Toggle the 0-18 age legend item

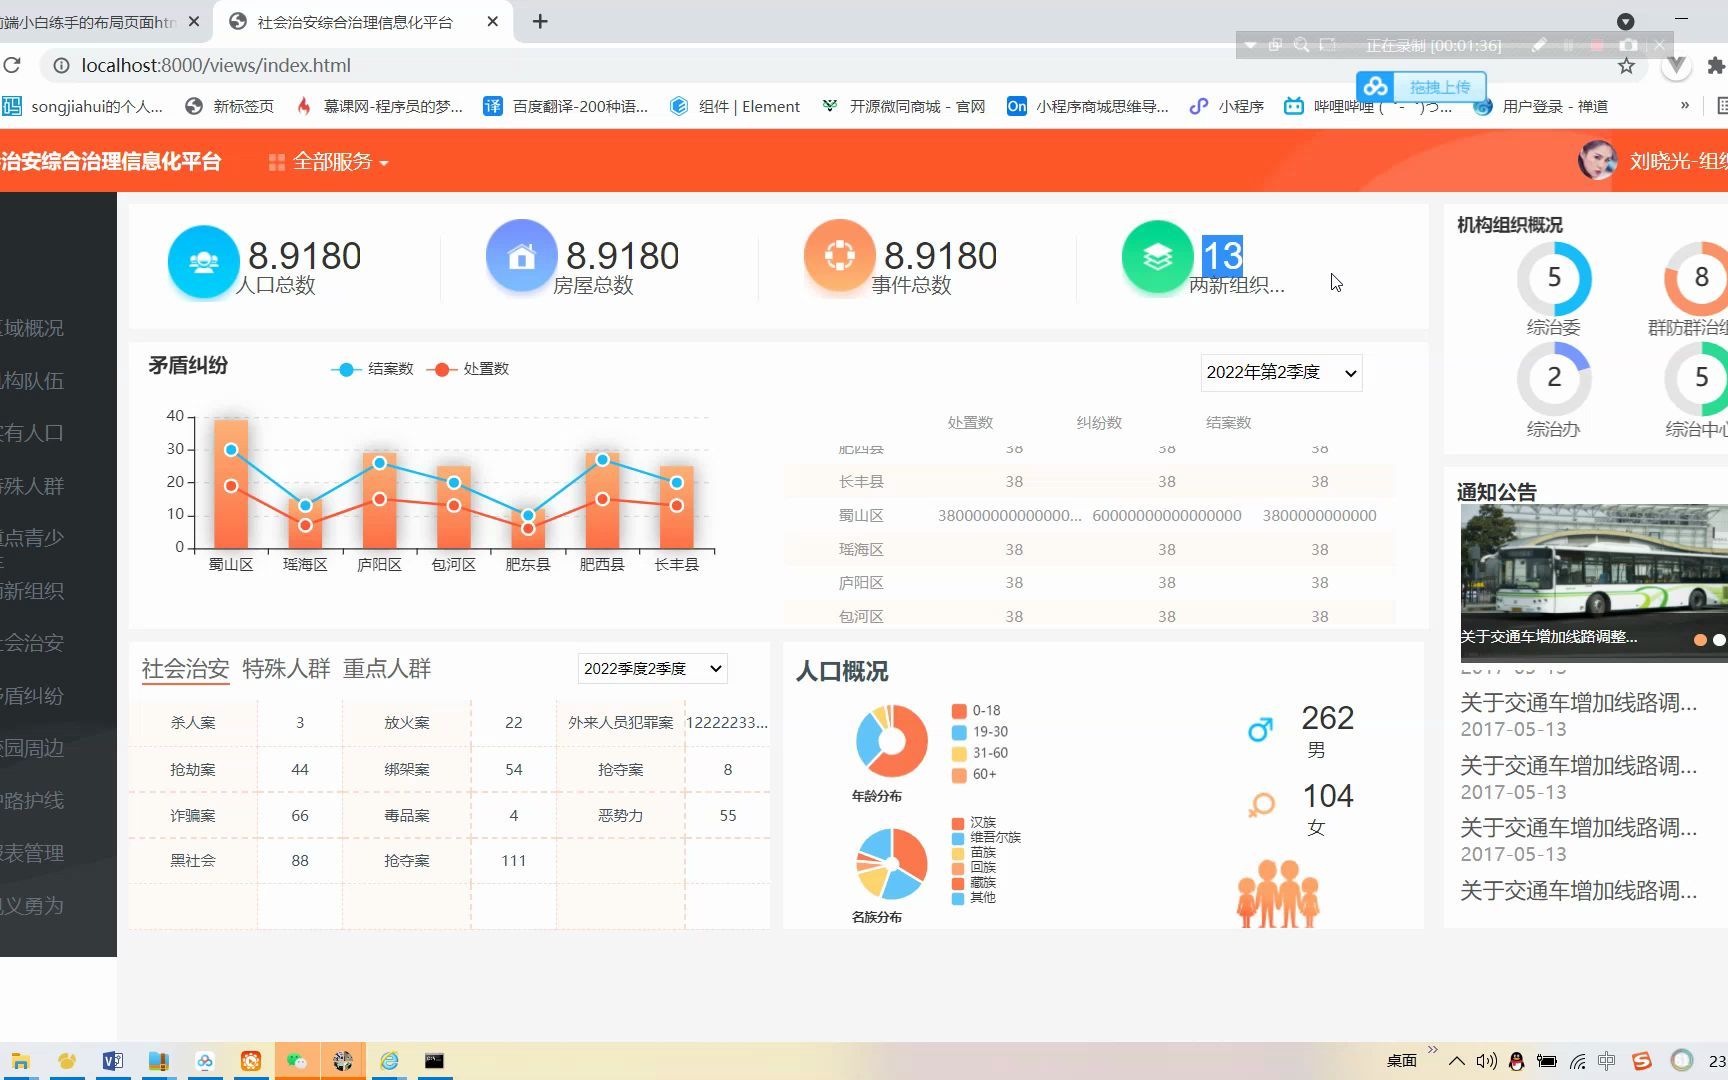[x=976, y=711]
